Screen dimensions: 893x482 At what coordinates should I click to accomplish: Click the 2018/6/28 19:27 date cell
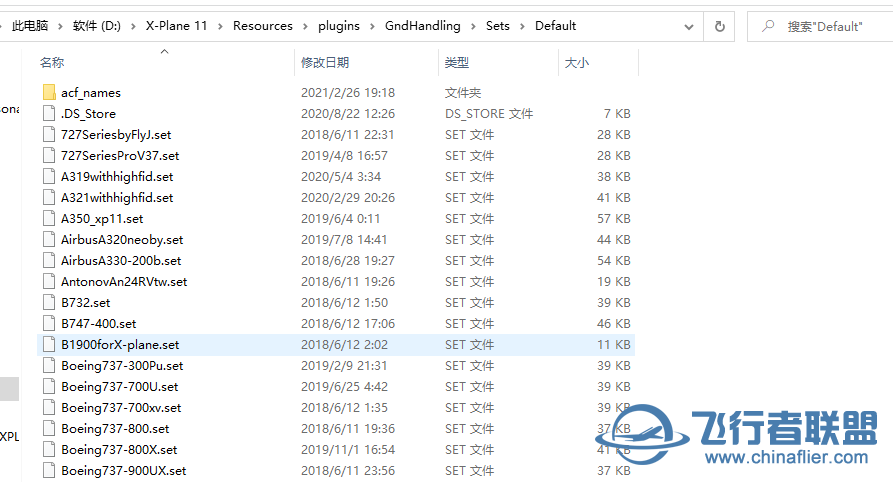click(x=348, y=261)
